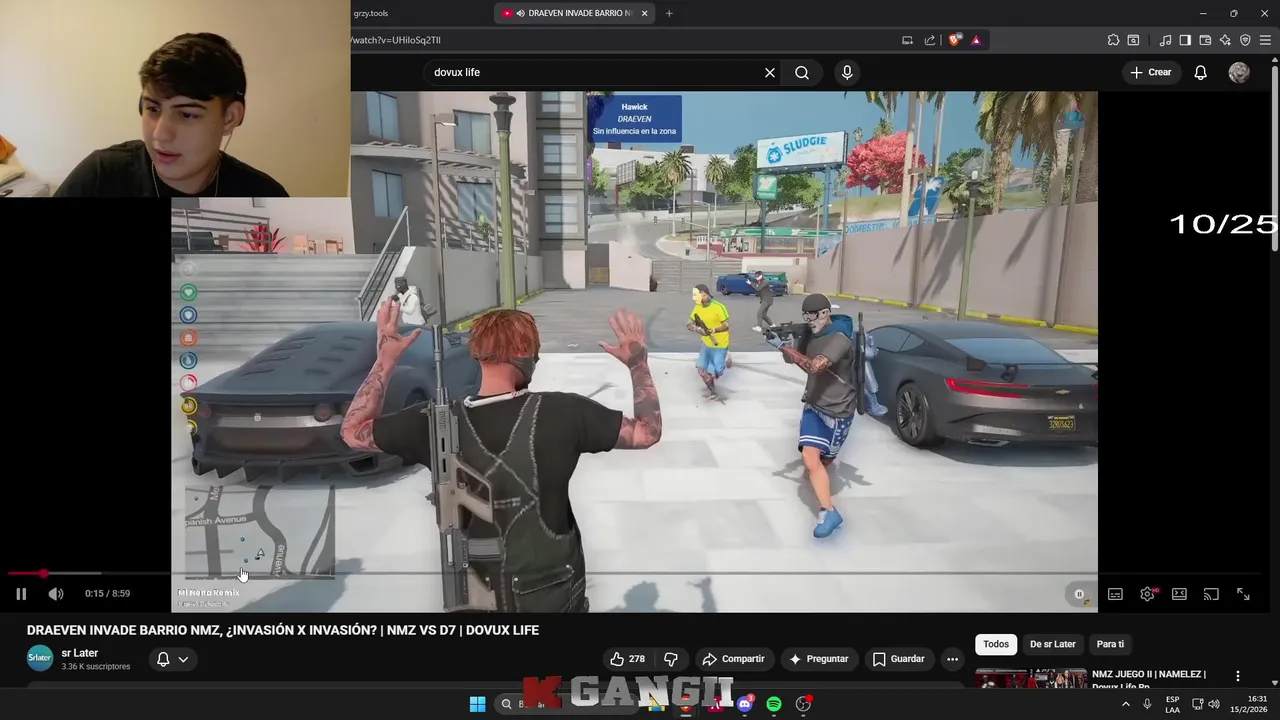The image size is (1280, 720).
Task: Mute the video with the volume icon
Action: [x=56, y=594]
